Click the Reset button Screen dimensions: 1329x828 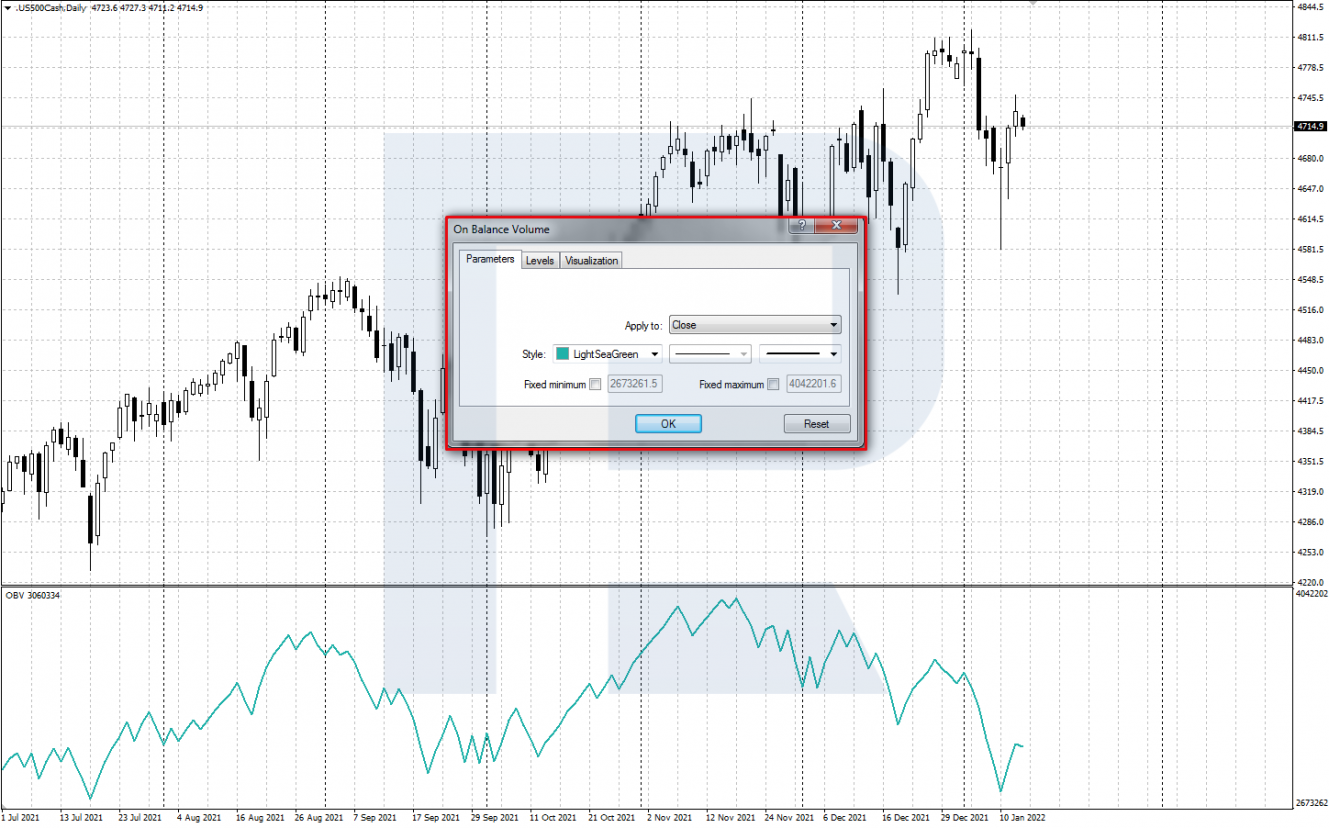click(817, 424)
